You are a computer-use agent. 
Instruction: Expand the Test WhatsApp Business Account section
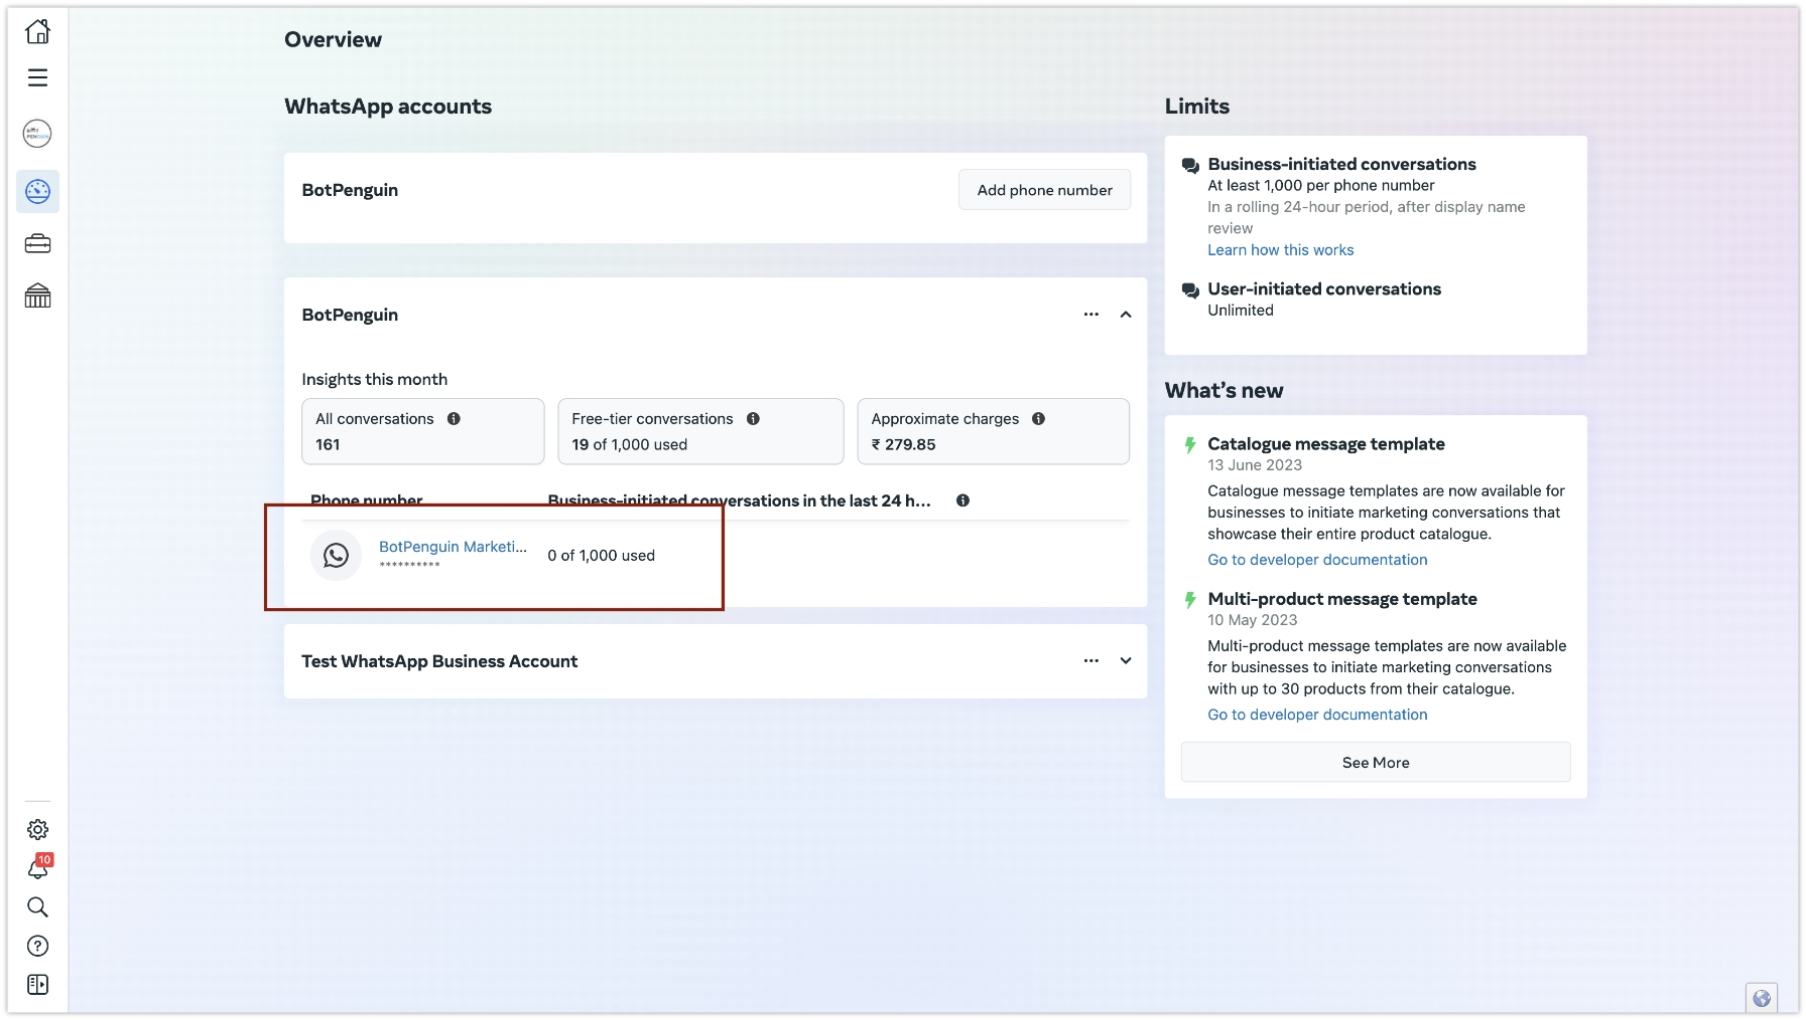coord(1126,661)
